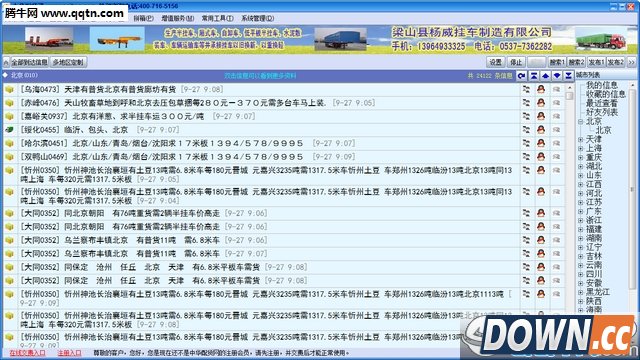The image size is (640, 360).
Task: Select 收藏的信息 in the tree
Action: pos(606,94)
